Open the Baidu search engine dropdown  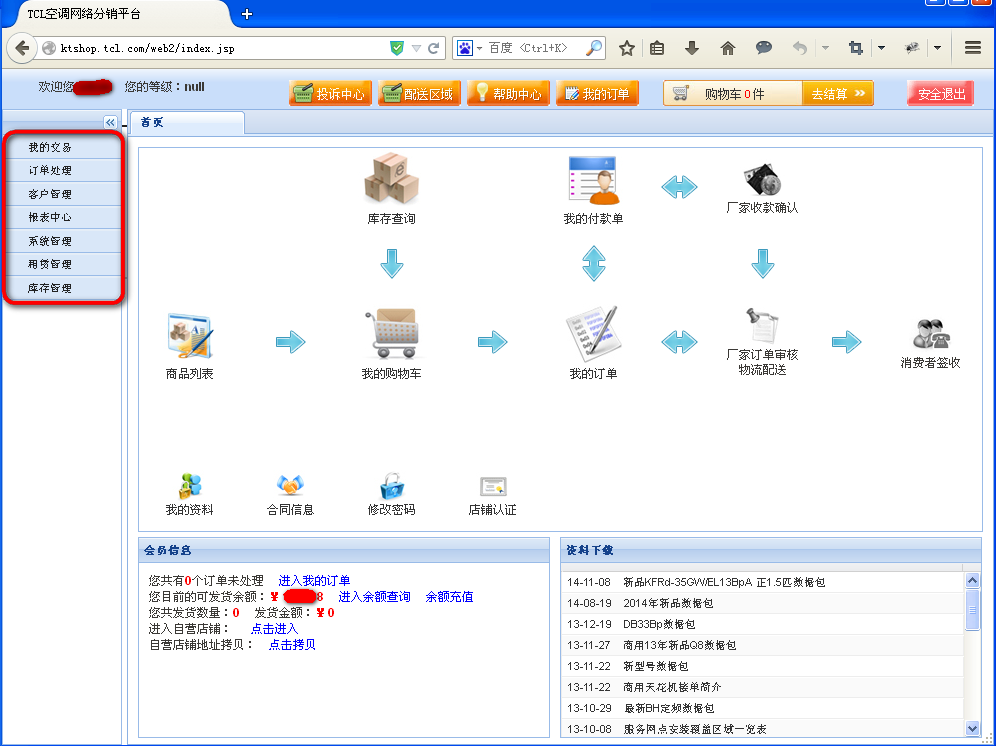(x=480, y=48)
